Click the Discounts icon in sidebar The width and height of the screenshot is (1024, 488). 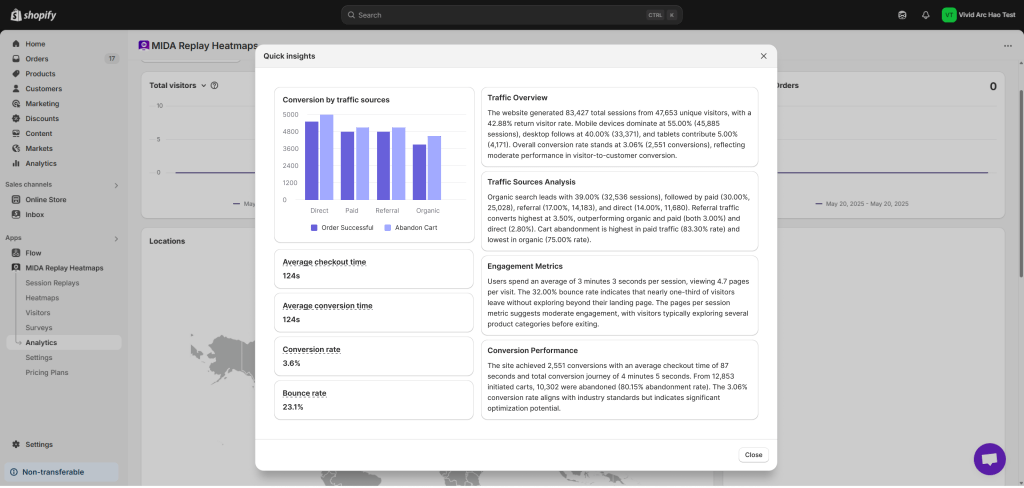coord(16,119)
